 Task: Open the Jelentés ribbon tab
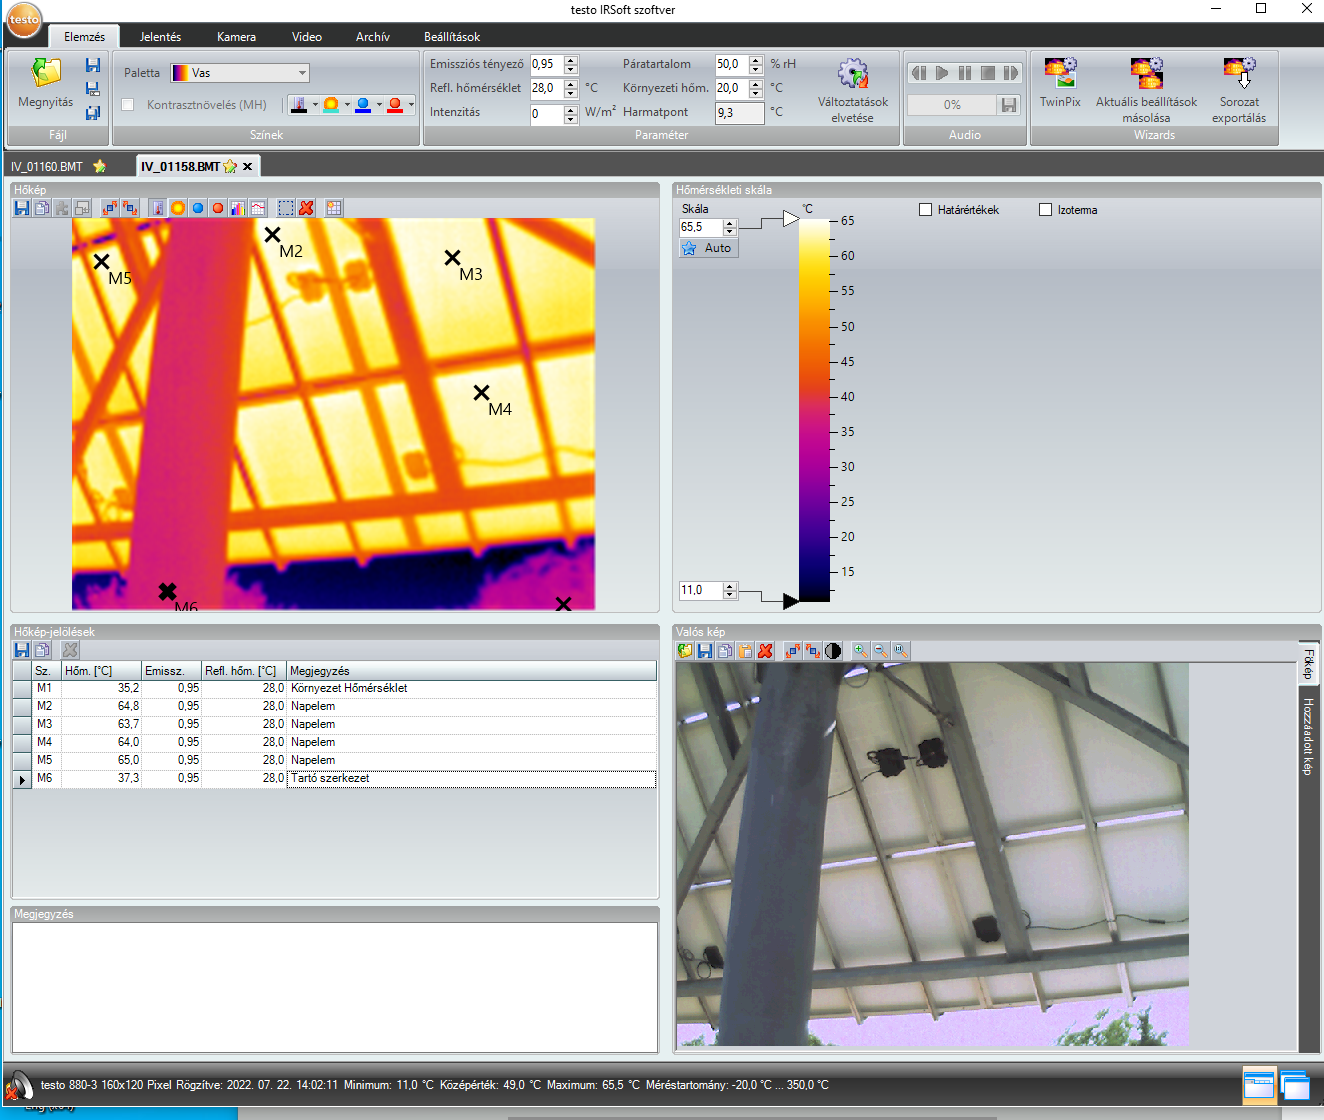point(160,37)
